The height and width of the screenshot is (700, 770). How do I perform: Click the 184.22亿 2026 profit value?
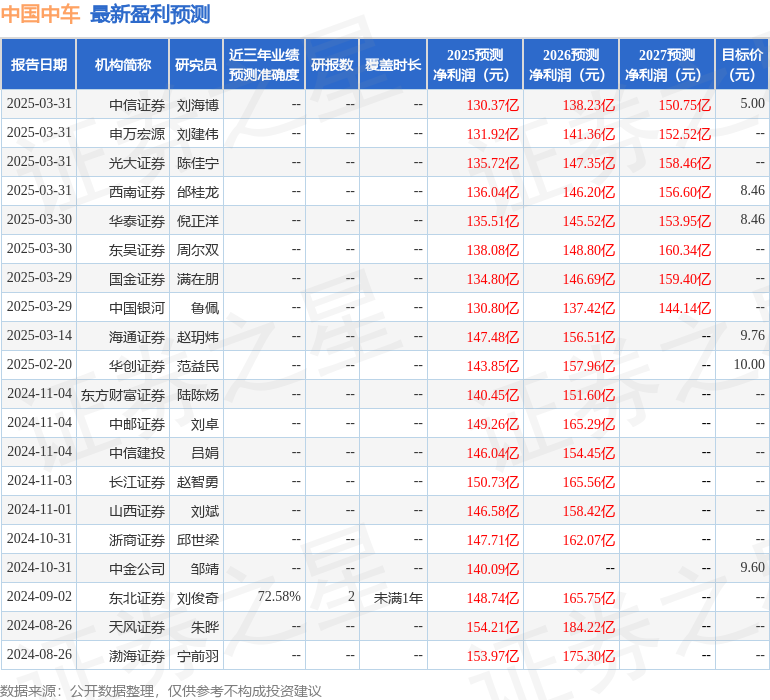(588, 627)
